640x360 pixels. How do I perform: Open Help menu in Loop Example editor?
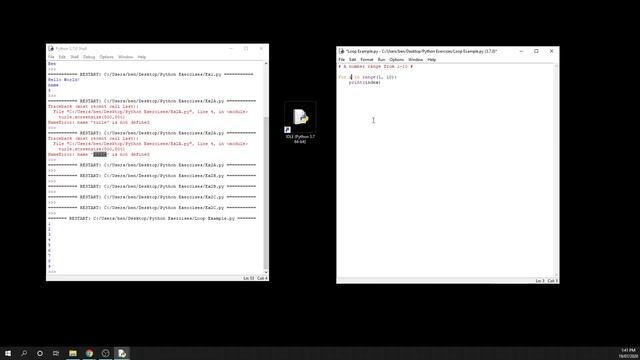click(431, 60)
